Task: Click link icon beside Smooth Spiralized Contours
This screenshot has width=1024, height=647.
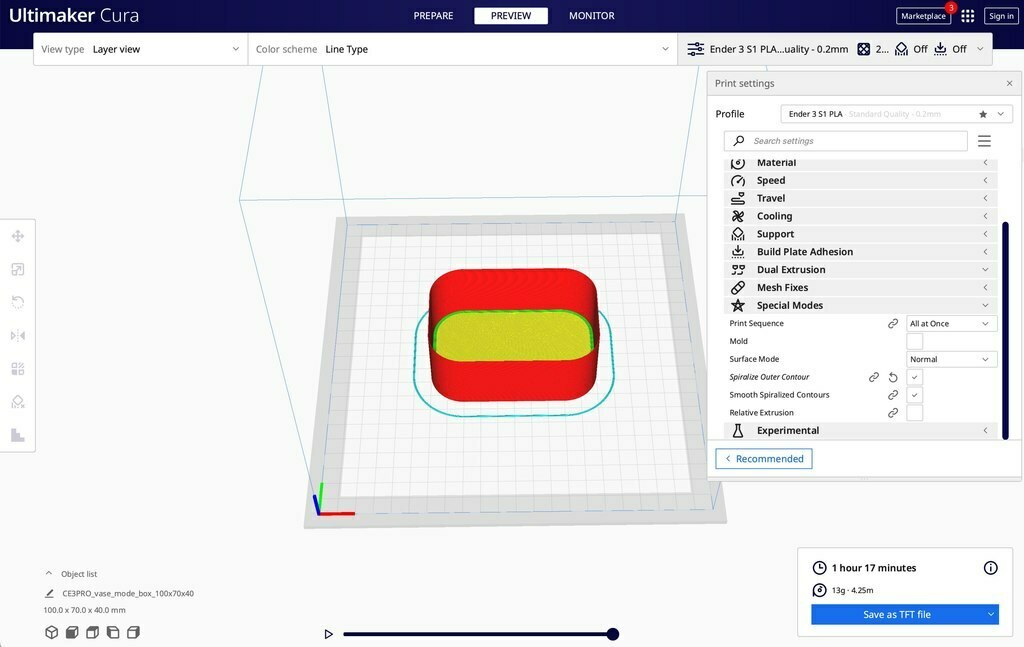Action: point(893,395)
